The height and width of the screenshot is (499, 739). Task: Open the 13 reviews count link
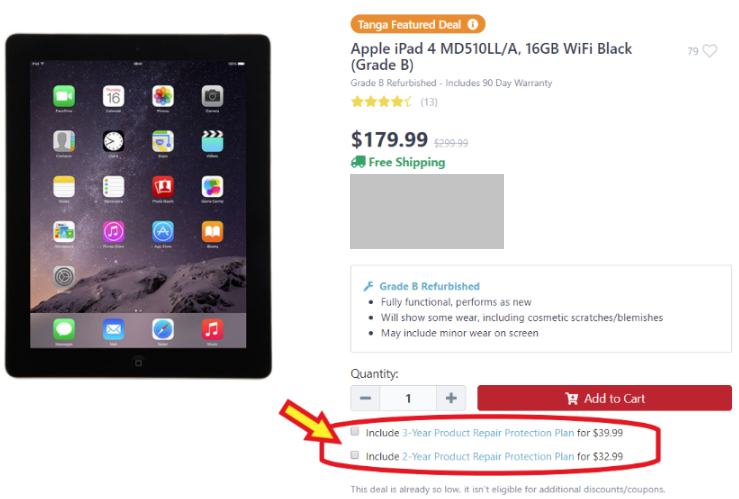(x=429, y=102)
